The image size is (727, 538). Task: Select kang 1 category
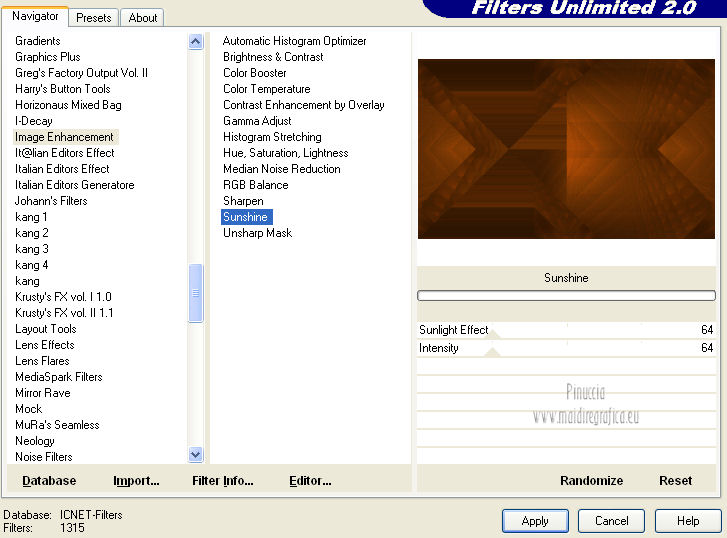pyautogui.click(x=31, y=217)
